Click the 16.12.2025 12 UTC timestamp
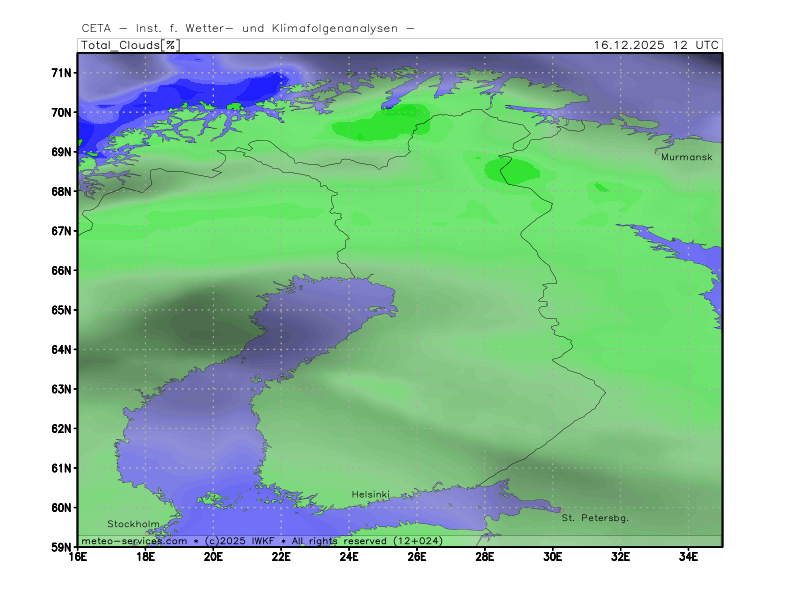This screenshot has height=600, width=800. 655,45
